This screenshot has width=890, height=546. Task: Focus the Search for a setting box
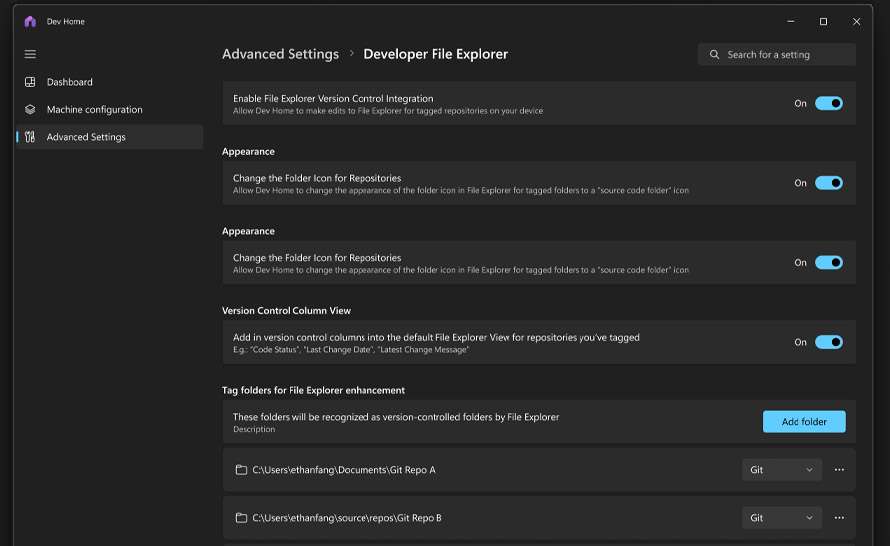[x=776, y=54]
